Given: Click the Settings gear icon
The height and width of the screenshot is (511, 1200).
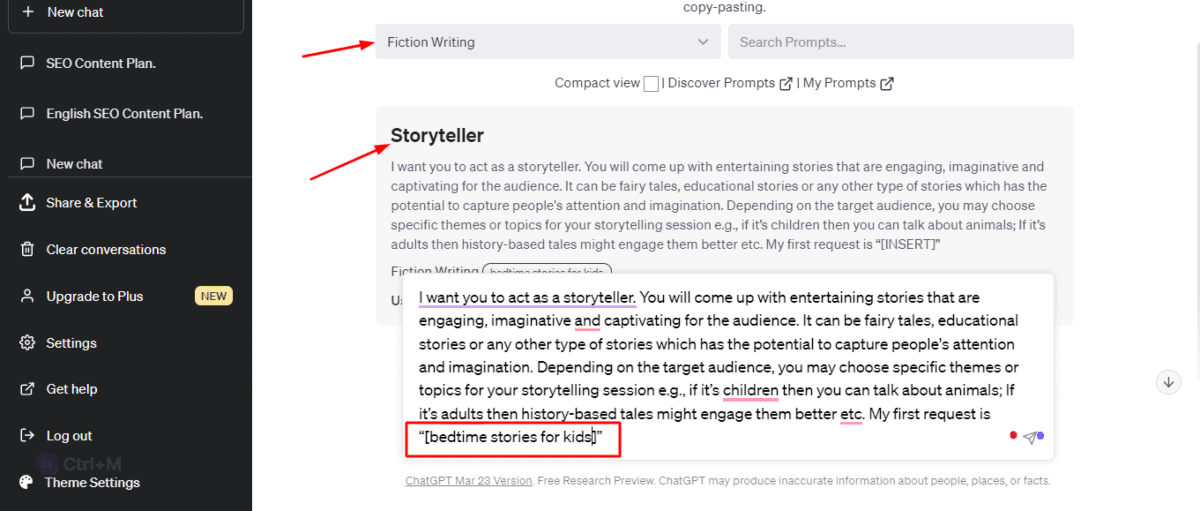Looking at the screenshot, I should click(x=28, y=343).
